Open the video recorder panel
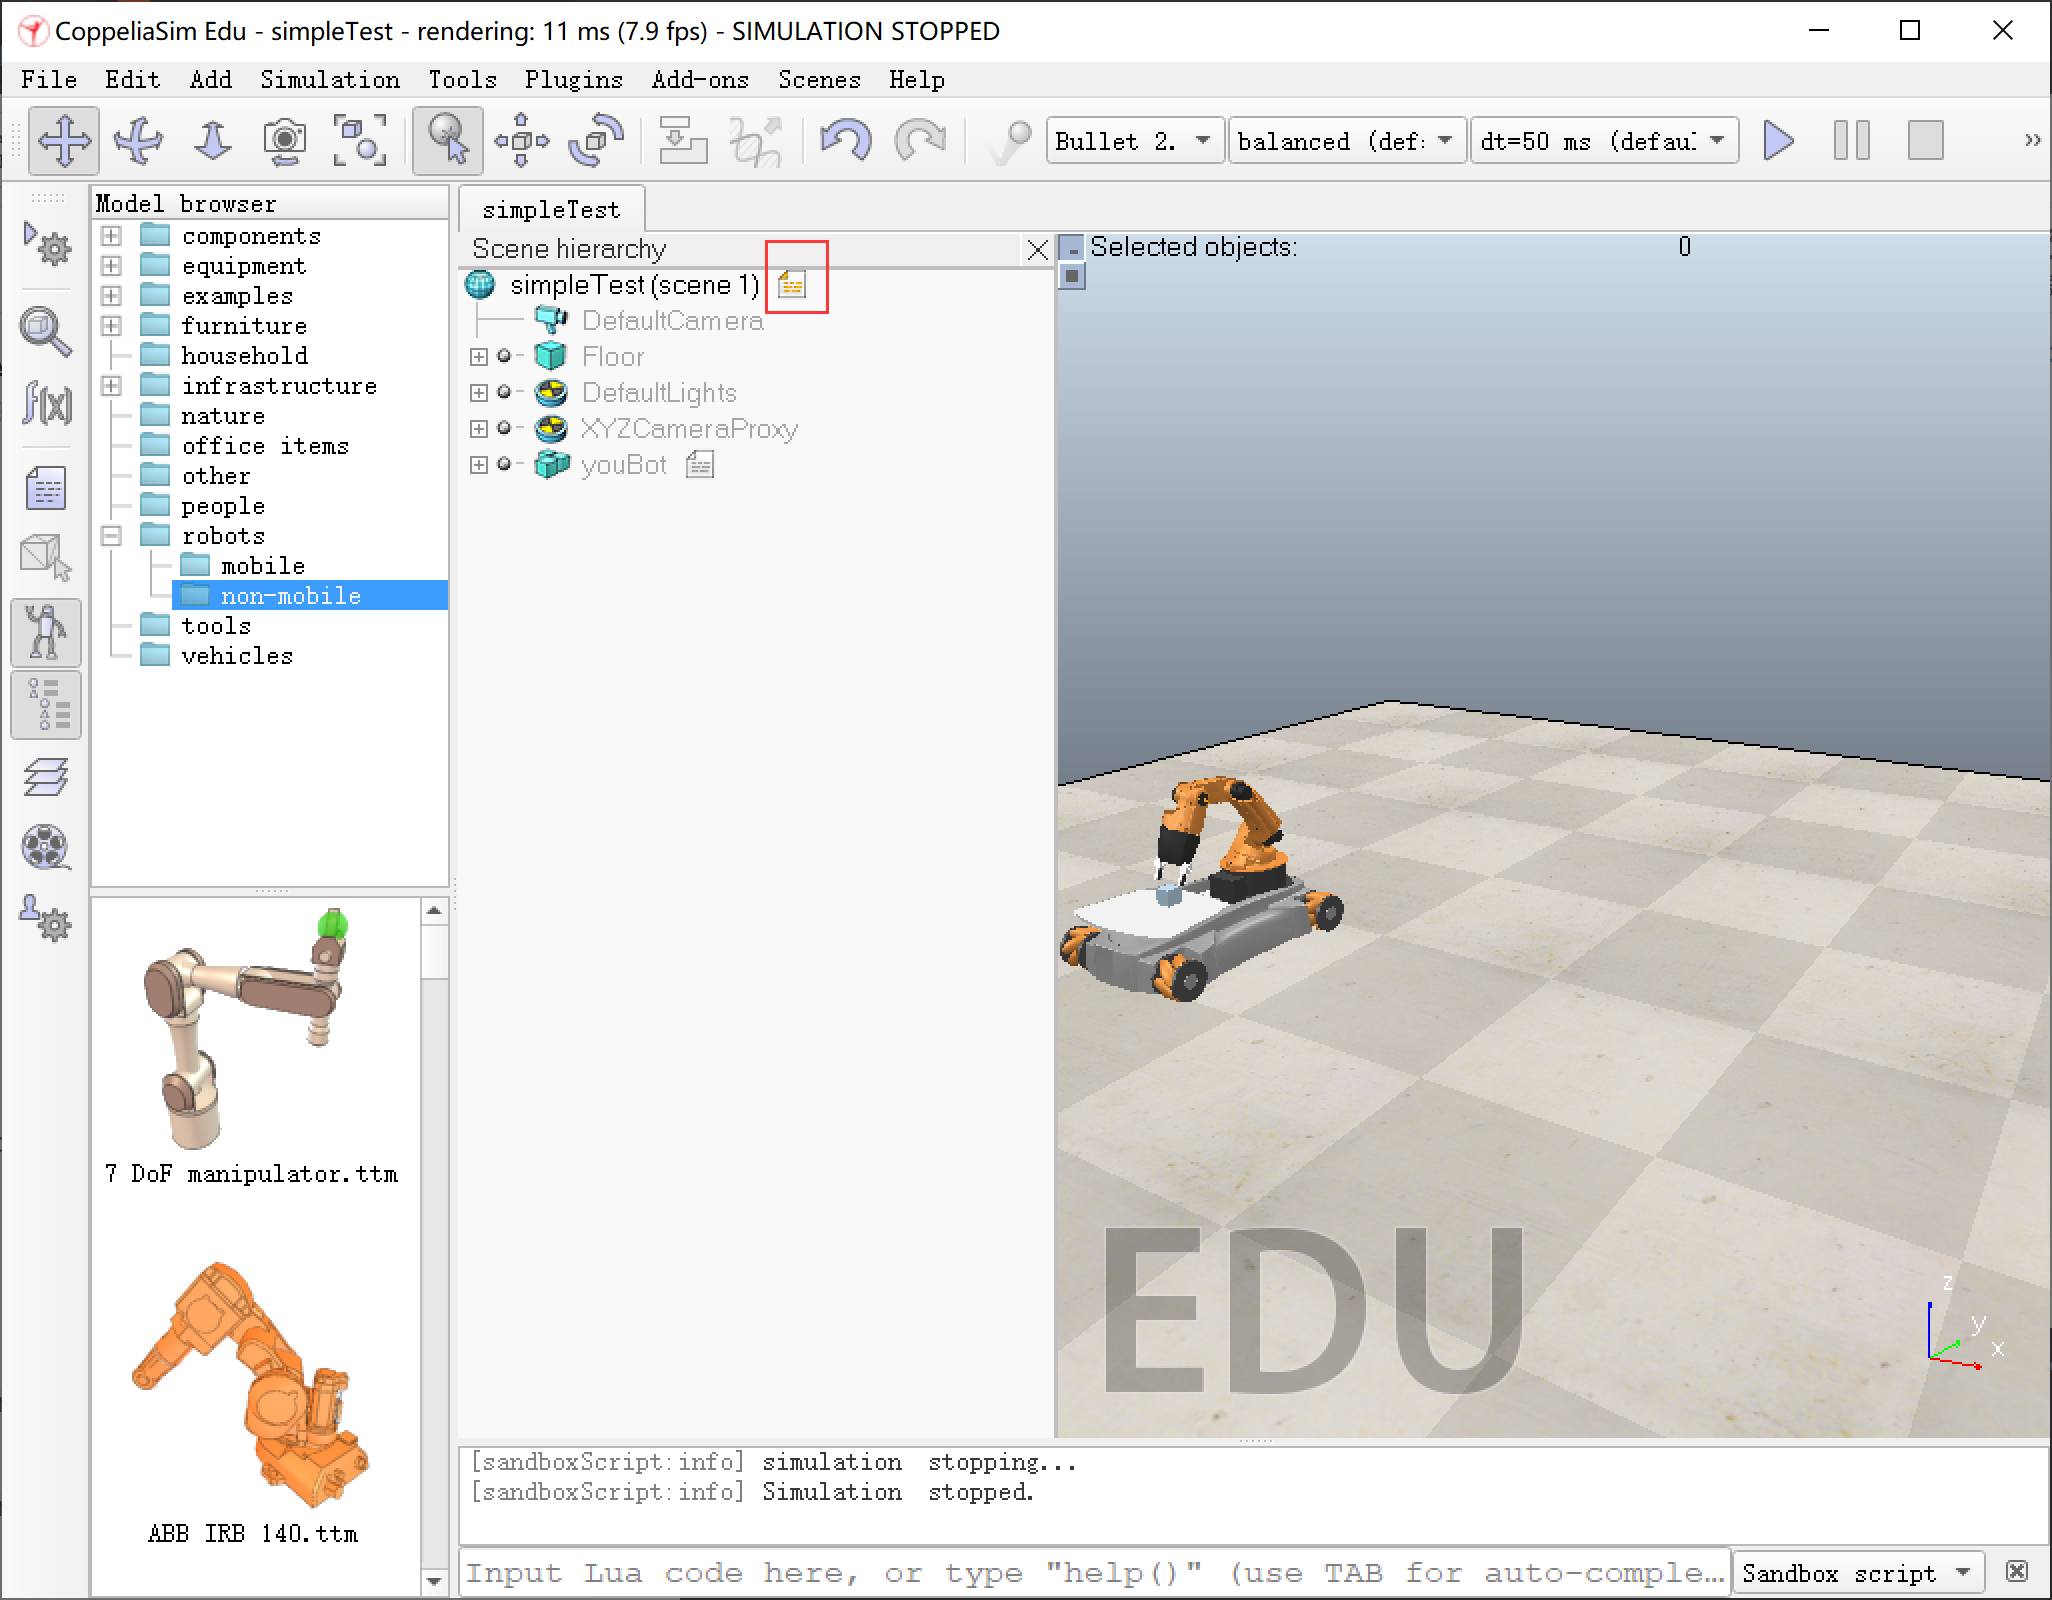The height and width of the screenshot is (1600, 2052). click(45, 848)
